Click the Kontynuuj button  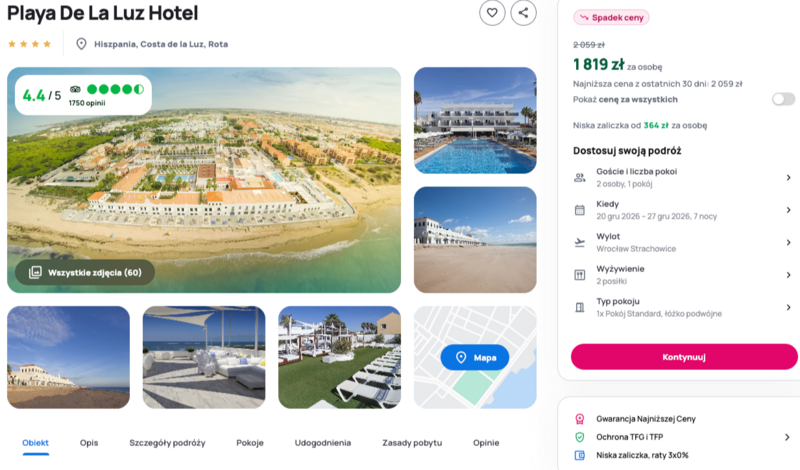[x=684, y=357]
